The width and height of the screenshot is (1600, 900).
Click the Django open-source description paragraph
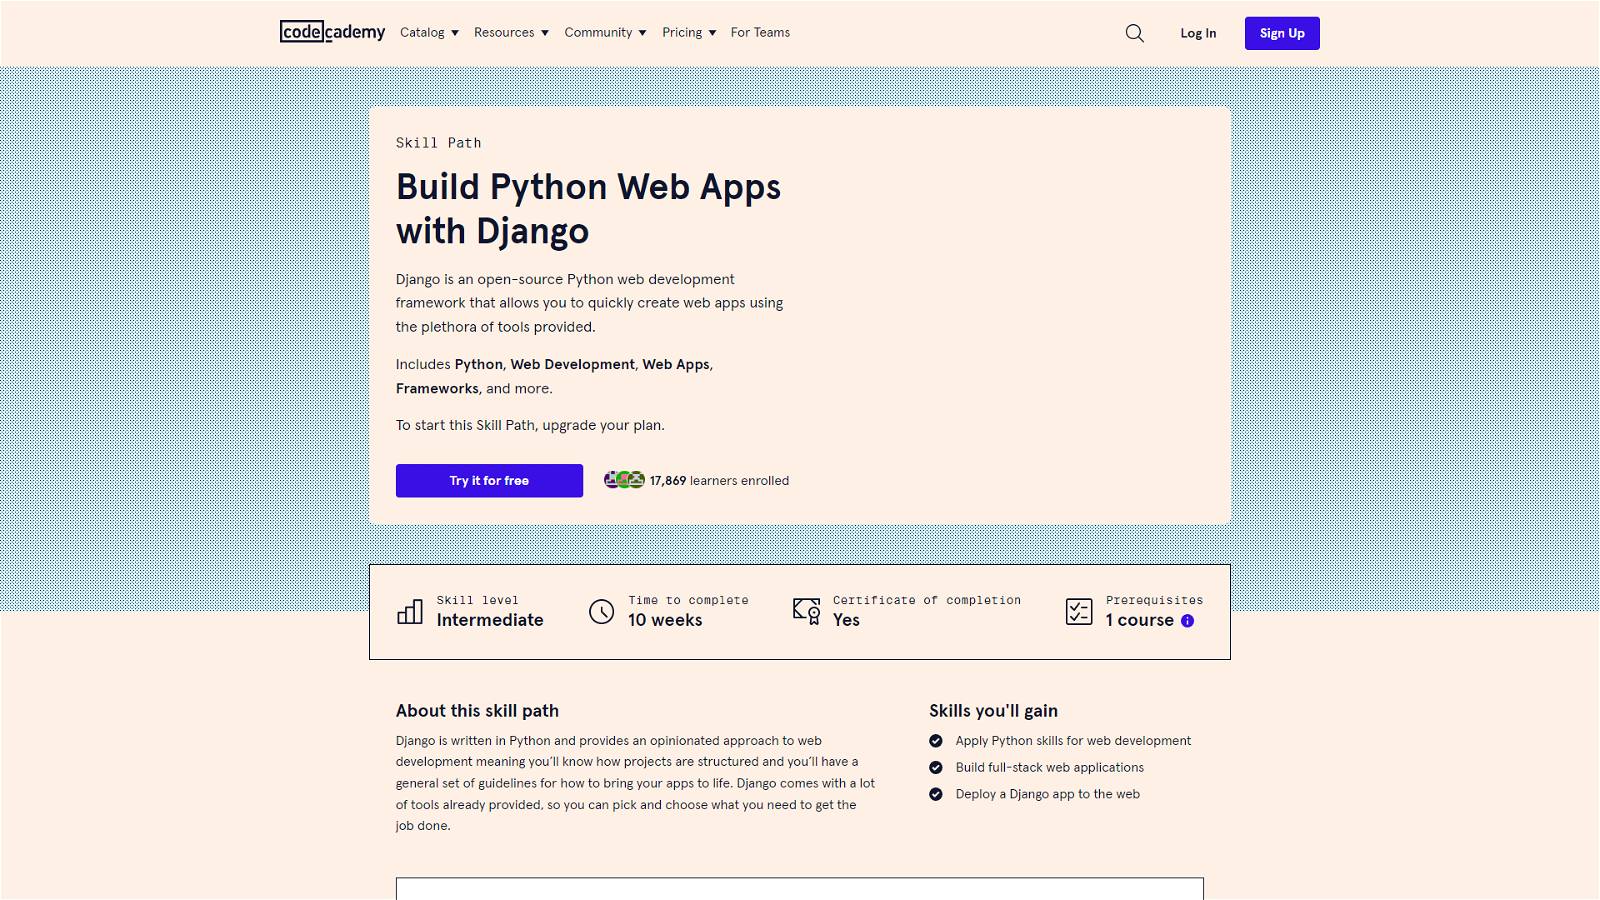pos(589,303)
